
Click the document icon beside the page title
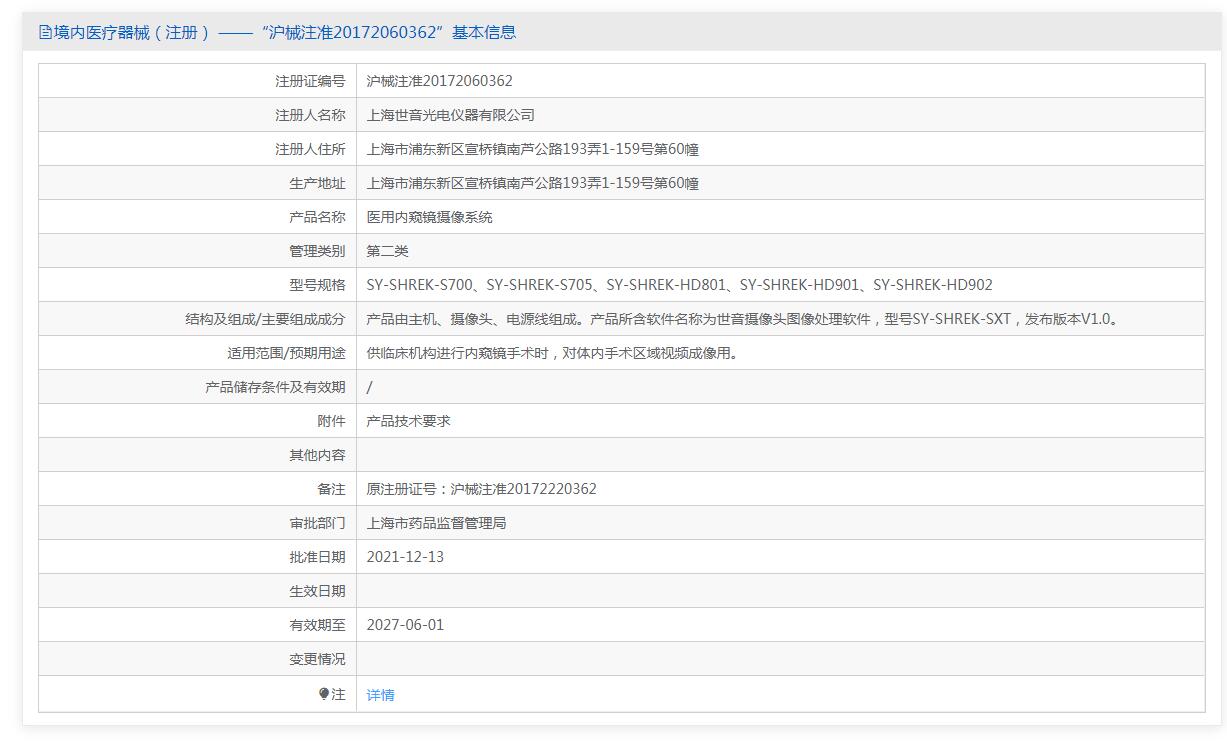[45, 32]
